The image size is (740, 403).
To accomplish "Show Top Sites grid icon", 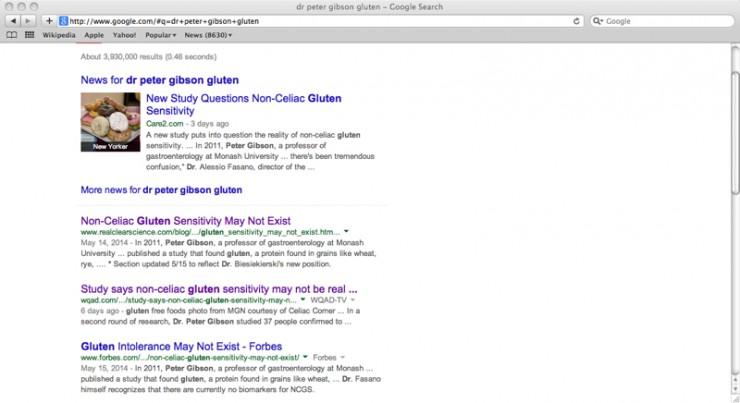I will click(x=29, y=35).
